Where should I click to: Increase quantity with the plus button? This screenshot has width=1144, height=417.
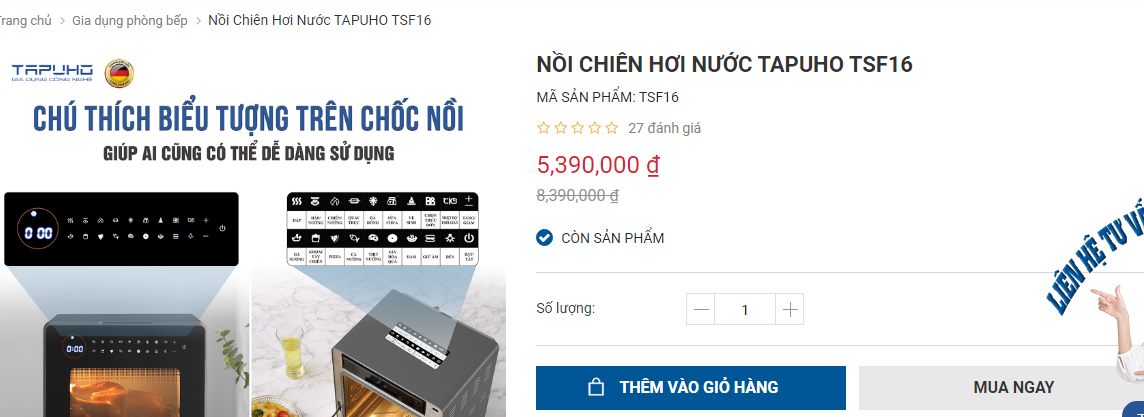789,310
